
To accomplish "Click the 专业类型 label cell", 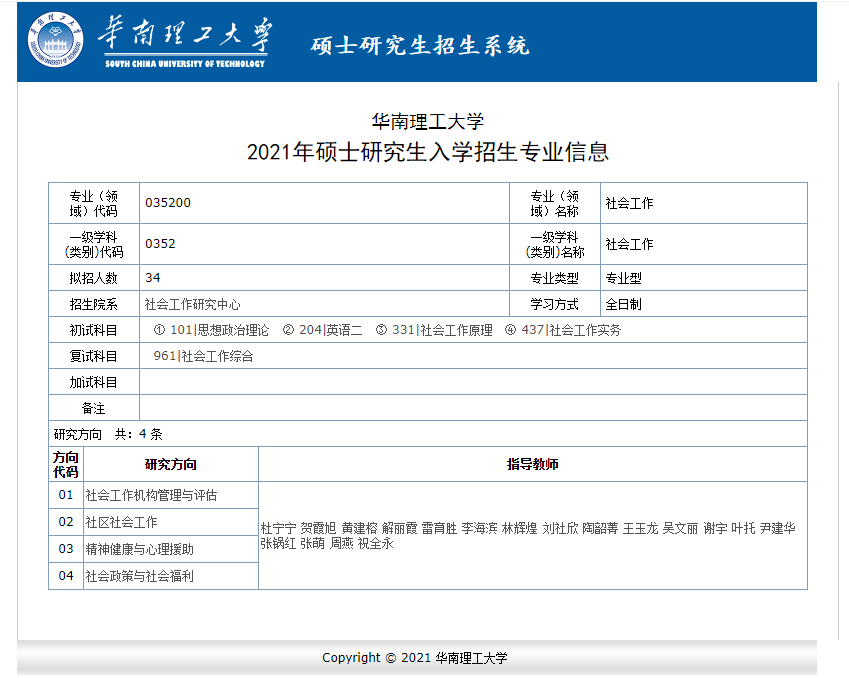I will pos(554,278).
